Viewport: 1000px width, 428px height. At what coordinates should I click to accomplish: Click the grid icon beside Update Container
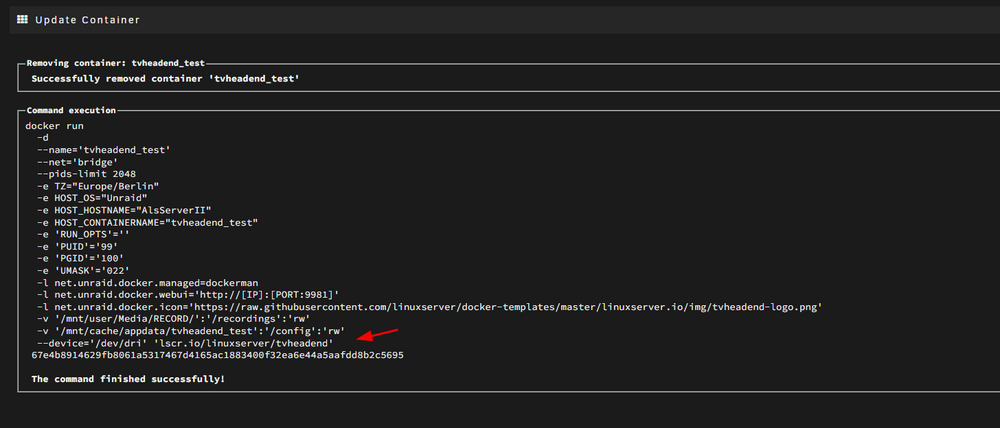pos(22,20)
